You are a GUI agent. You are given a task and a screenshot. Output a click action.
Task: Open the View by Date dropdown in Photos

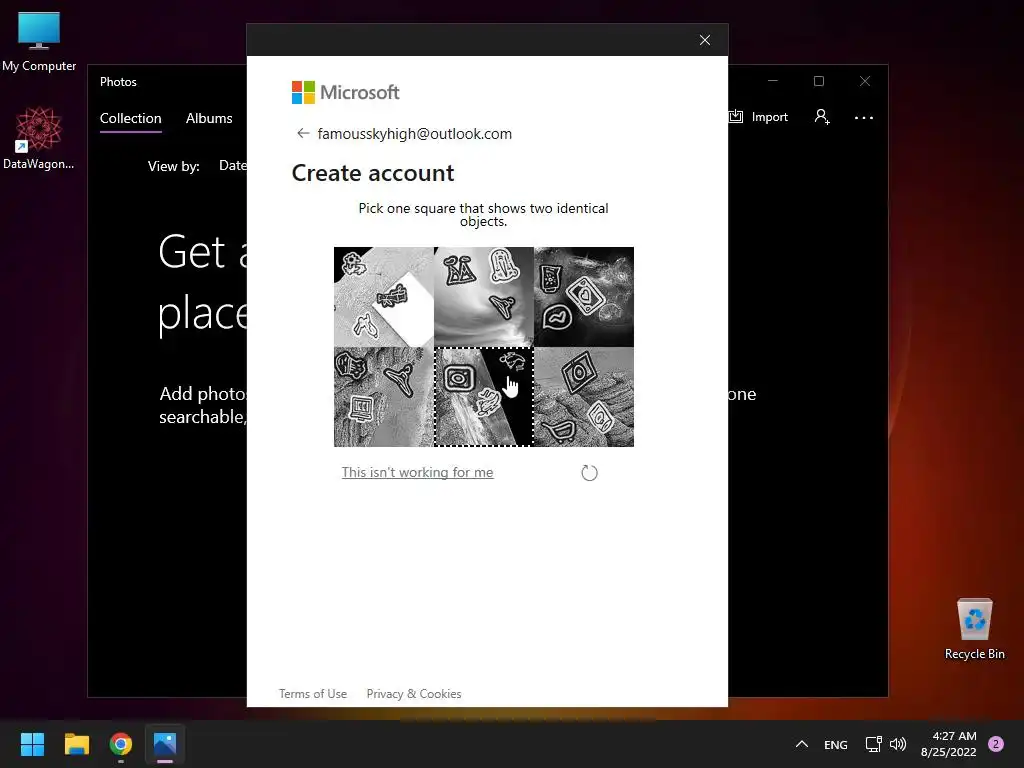coord(232,166)
